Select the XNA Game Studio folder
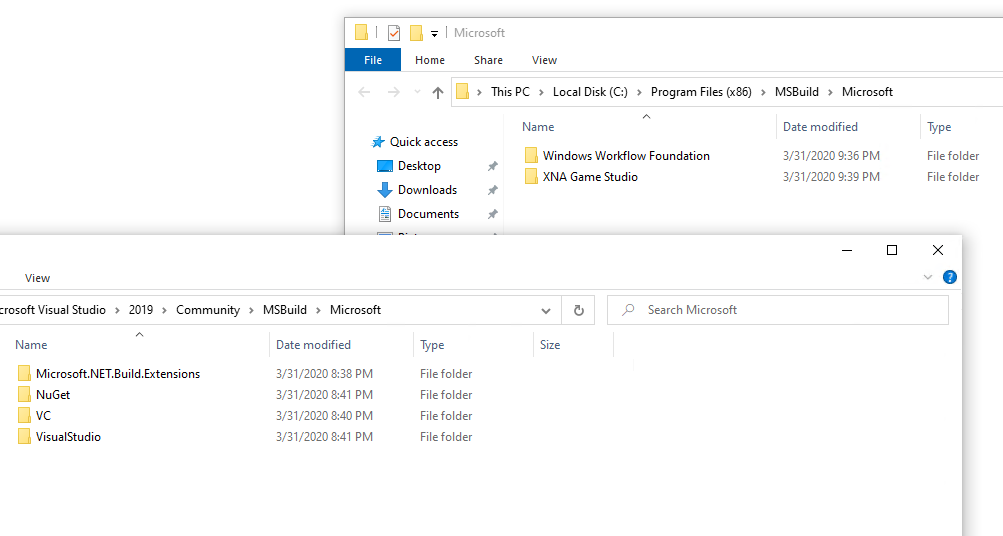 pyautogui.click(x=590, y=177)
